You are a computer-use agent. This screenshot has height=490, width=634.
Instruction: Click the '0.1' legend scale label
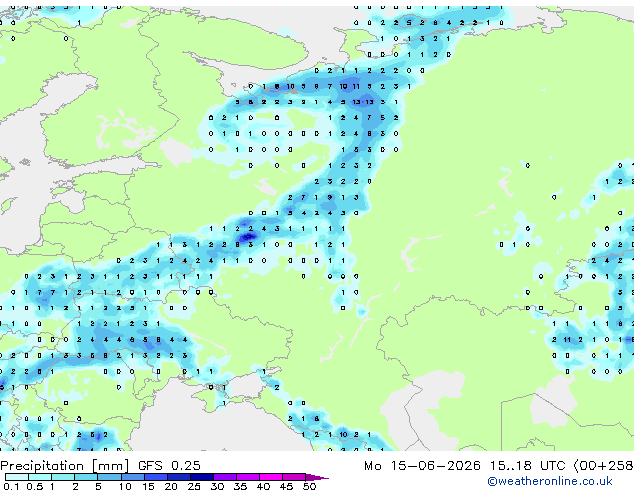click(x=11, y=486)
